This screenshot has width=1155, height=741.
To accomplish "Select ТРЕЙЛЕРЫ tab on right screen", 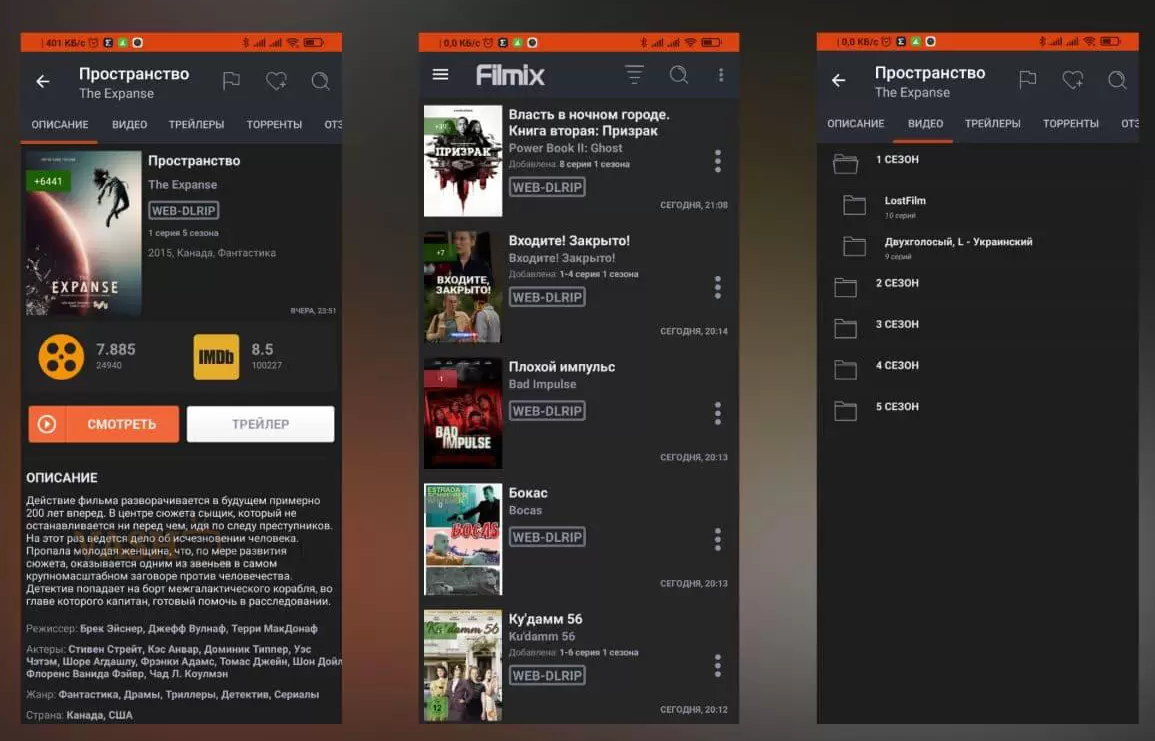I will pos(992,124).
